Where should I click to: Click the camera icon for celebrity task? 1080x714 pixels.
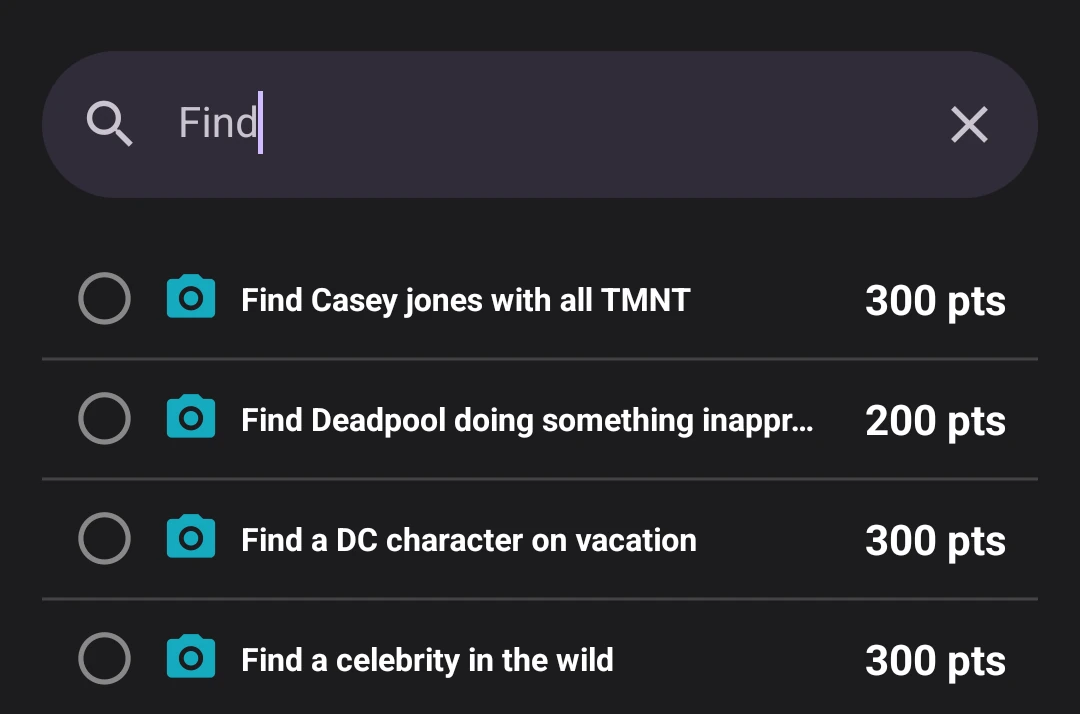[191, 657]
